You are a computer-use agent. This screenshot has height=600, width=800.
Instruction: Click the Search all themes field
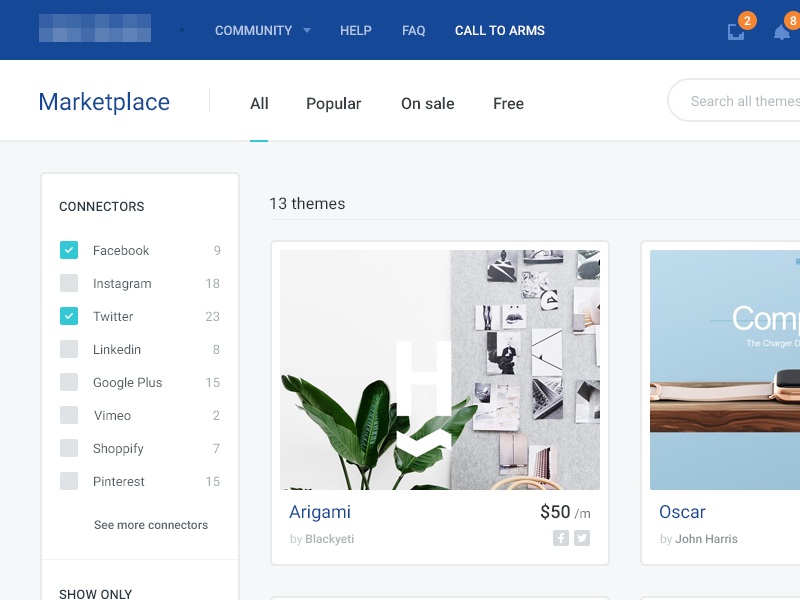point(740,101)
